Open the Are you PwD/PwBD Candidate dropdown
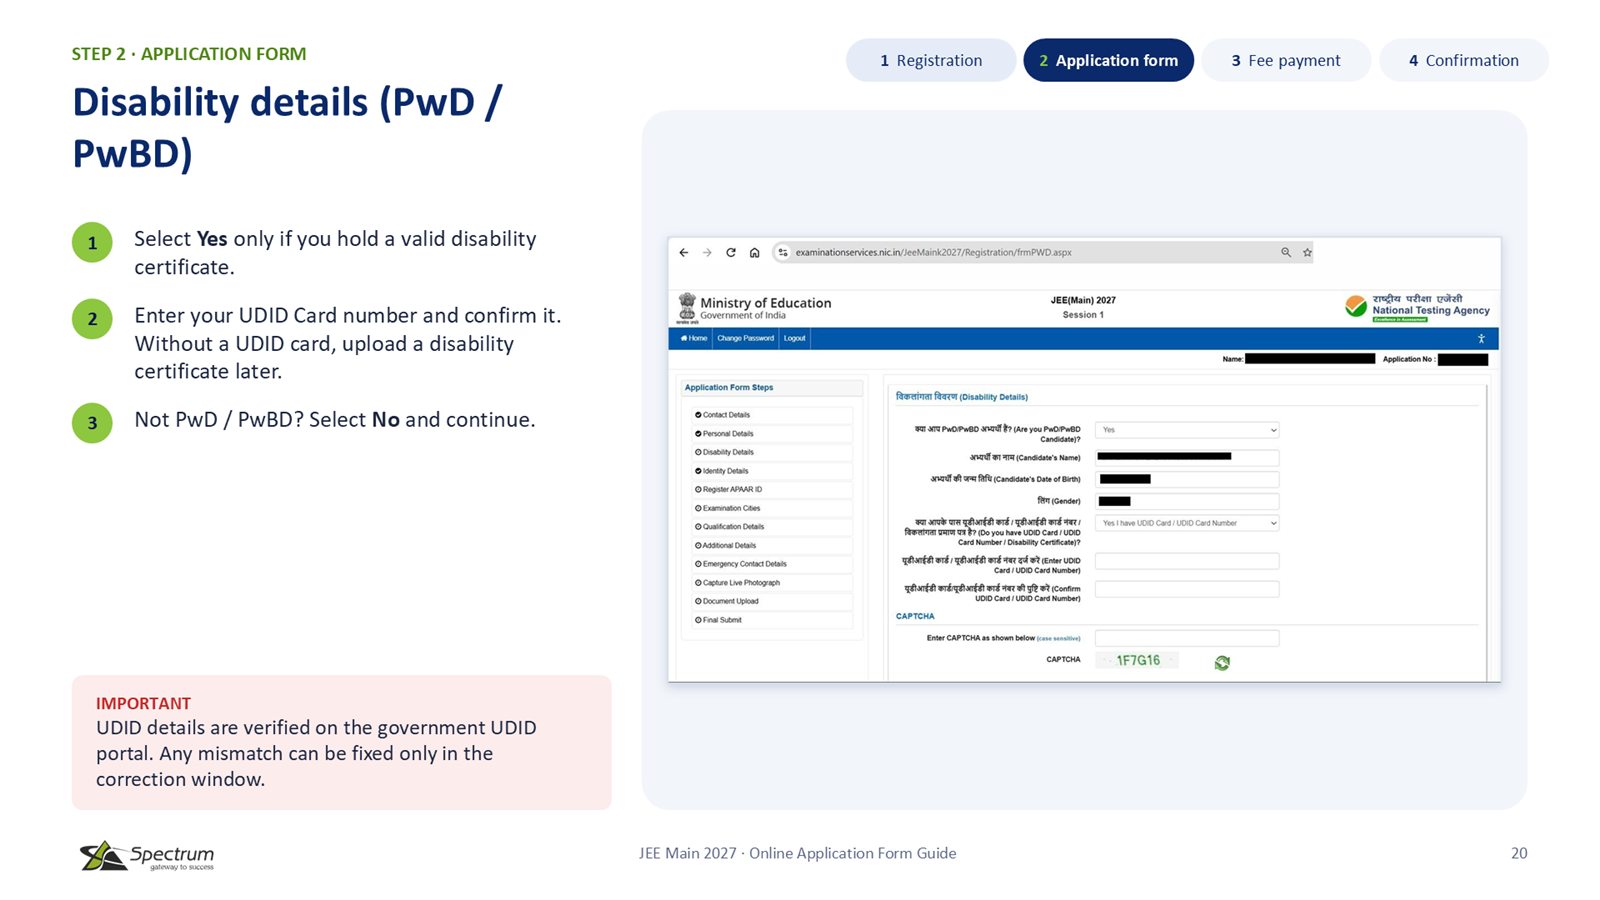Image resolution: width=1600 pixels, height=900 pixels. 1187,430
